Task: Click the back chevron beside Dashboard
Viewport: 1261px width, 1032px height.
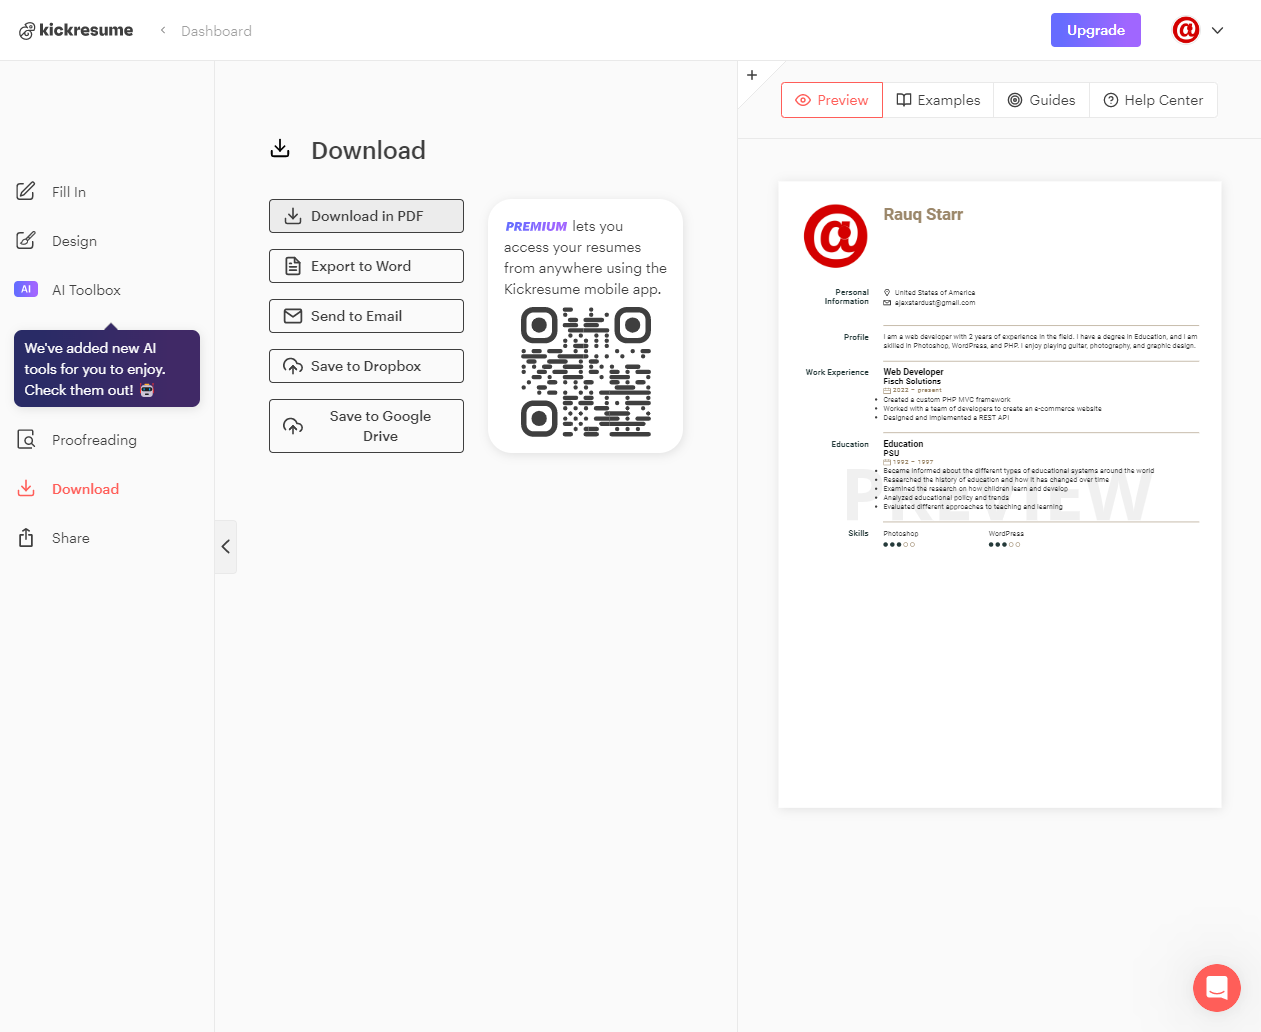Action: pyautogui.click(x=163, y=30)
